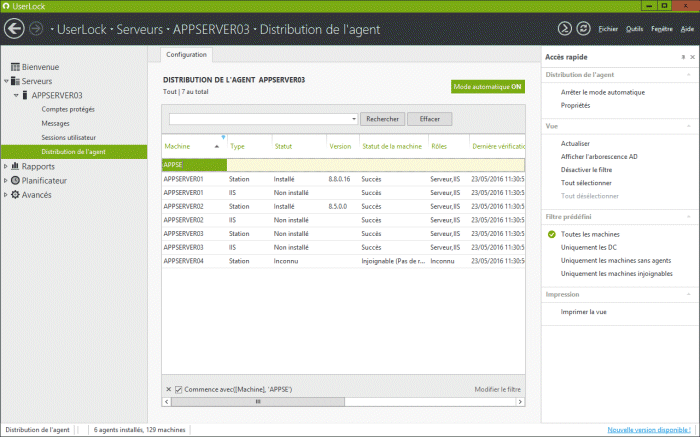Viewport: 700px width, 437px height.
Task: Toggle Mode automatique ON button
Action: (488, 87)
